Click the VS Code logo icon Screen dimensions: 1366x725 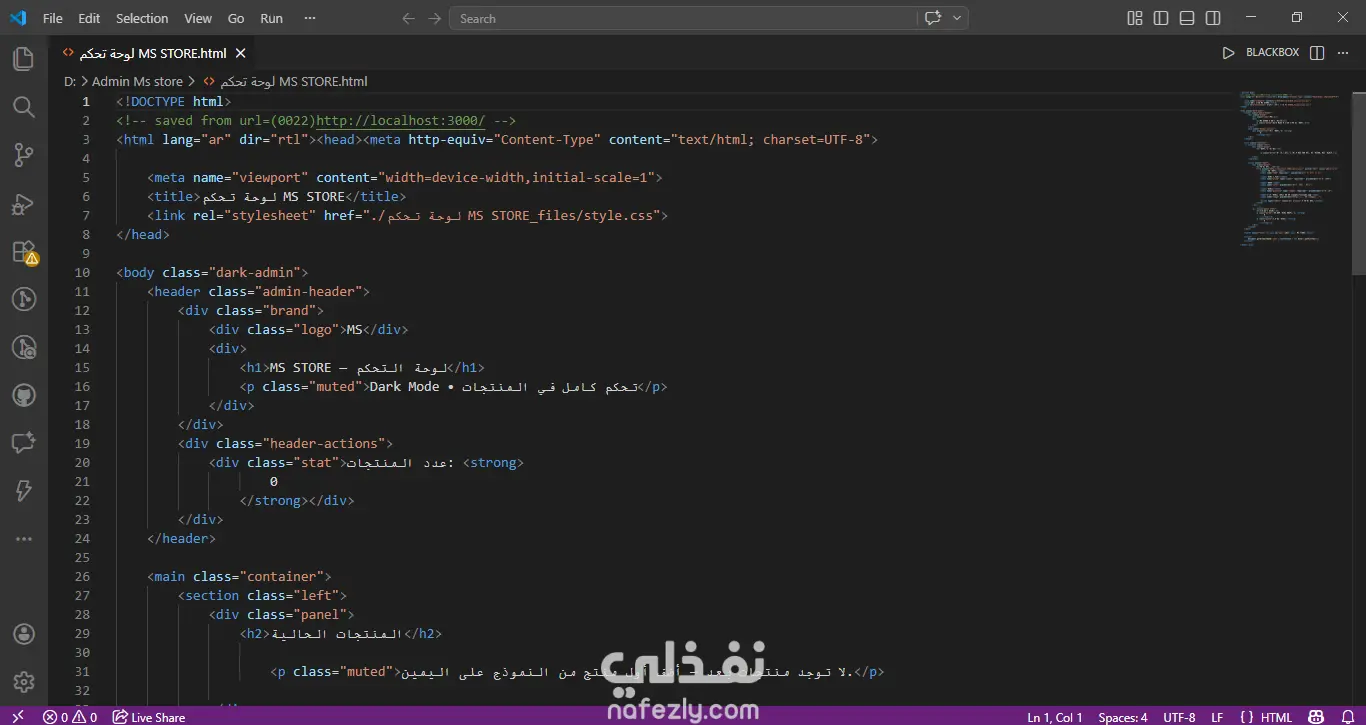point(18,18)
